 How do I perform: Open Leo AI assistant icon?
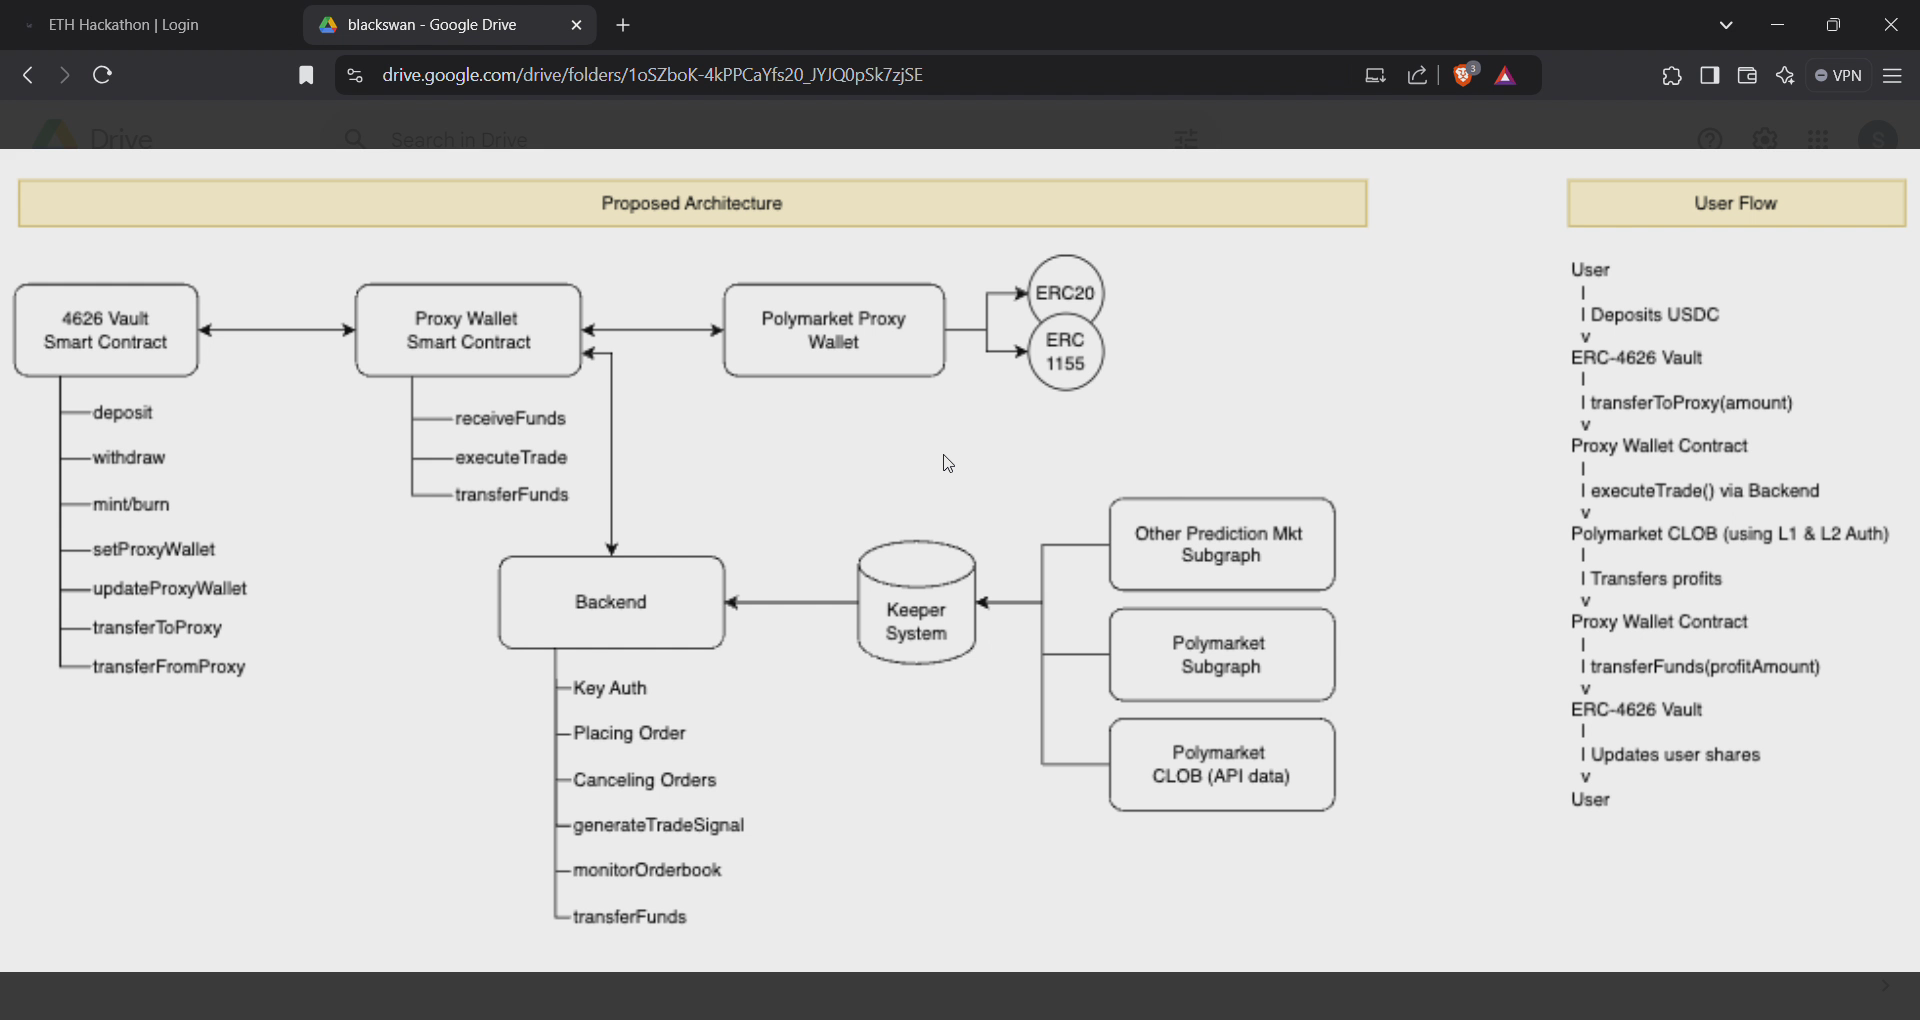[x=1785, y=75]
